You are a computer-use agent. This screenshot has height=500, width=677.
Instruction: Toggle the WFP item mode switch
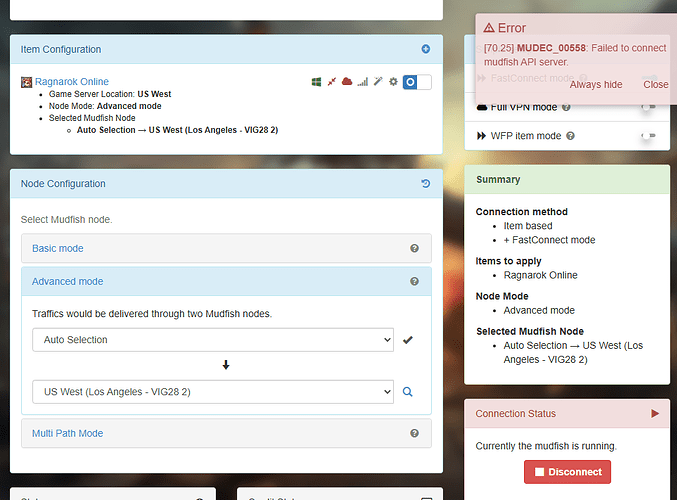coord(649,136)
